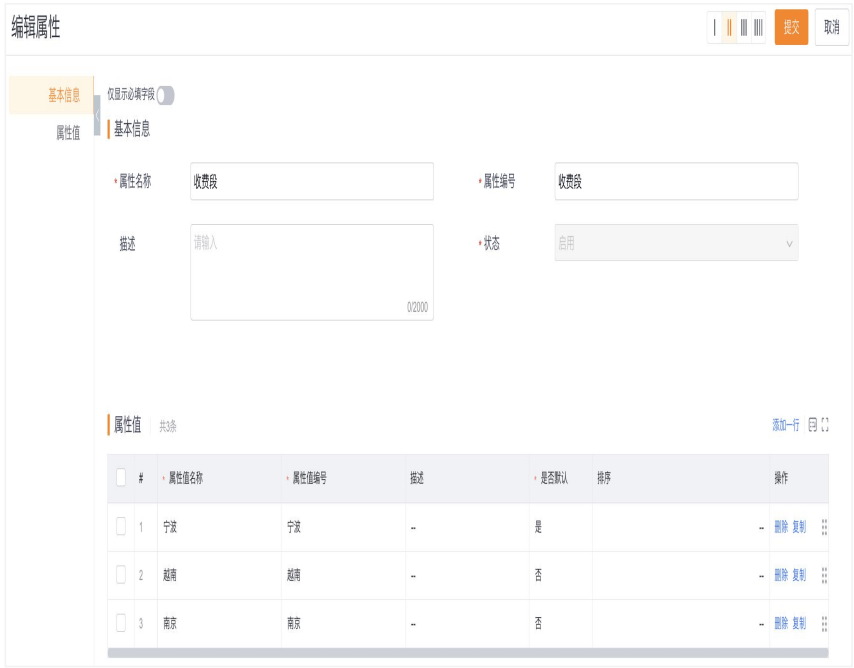Click the 是否默认 cell in 宁波 row

560,527
